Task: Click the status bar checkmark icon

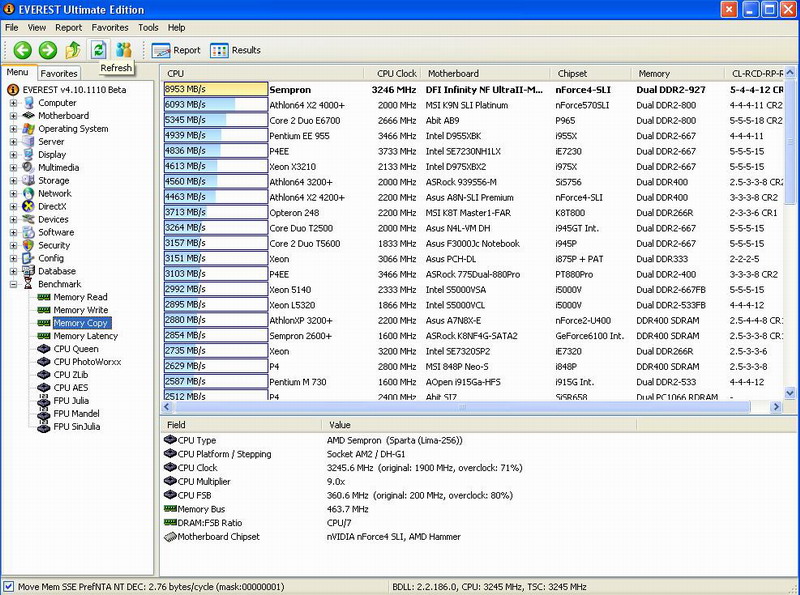Action: click(9, 586)
